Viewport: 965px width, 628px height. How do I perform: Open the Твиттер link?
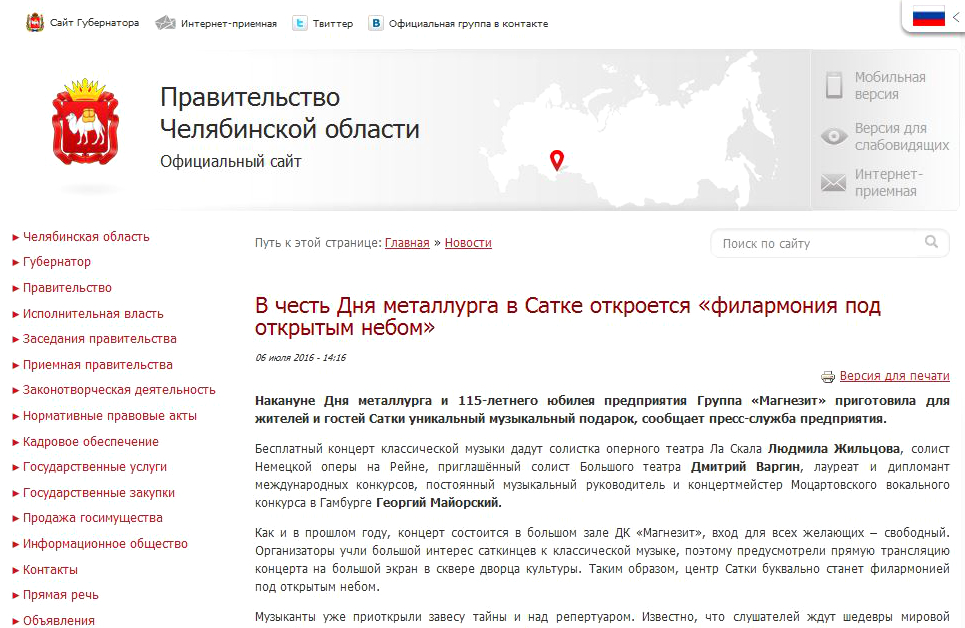coord(332,23)
